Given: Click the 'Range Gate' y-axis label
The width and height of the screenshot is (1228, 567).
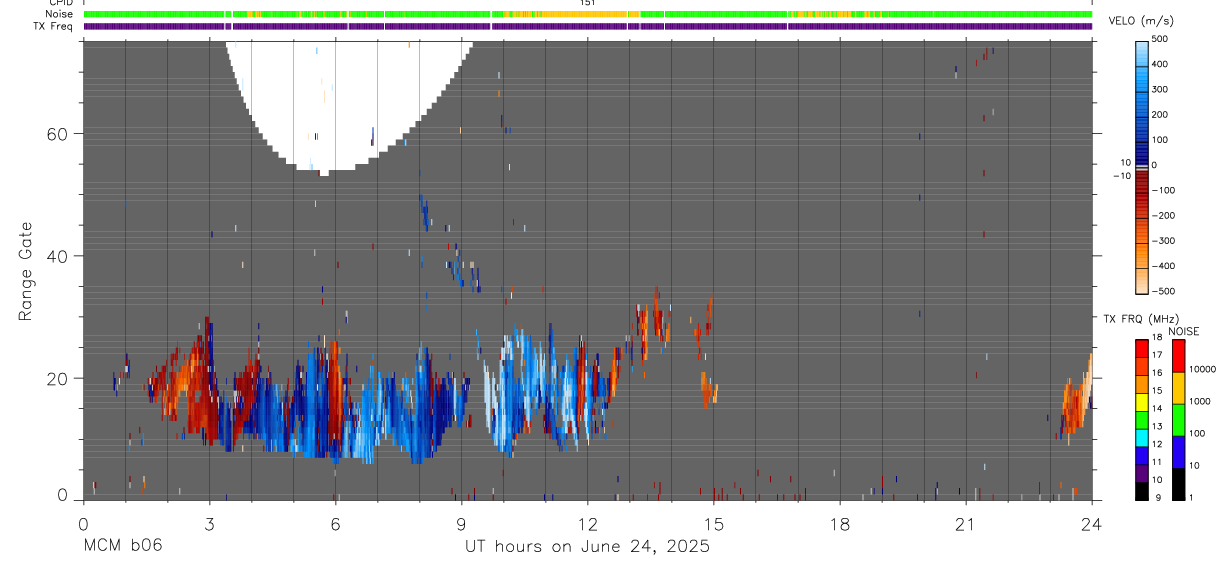Looking at the screenshot, I should click(25, 271).
